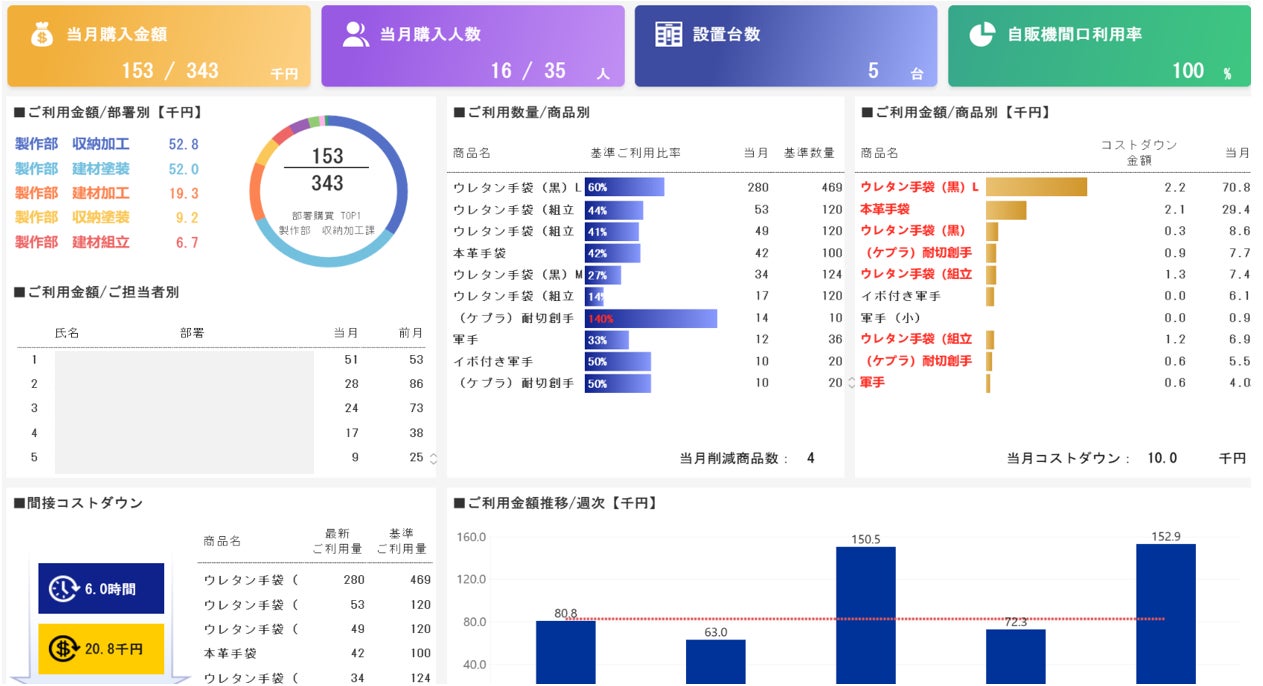
Task: Click the people icon on 当月購入人数 card
Action: (355, 34)
